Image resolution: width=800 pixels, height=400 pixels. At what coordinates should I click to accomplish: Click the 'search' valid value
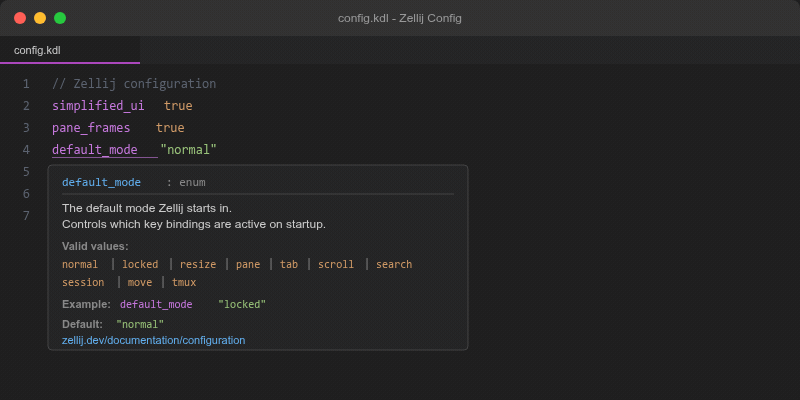point(394,265)
